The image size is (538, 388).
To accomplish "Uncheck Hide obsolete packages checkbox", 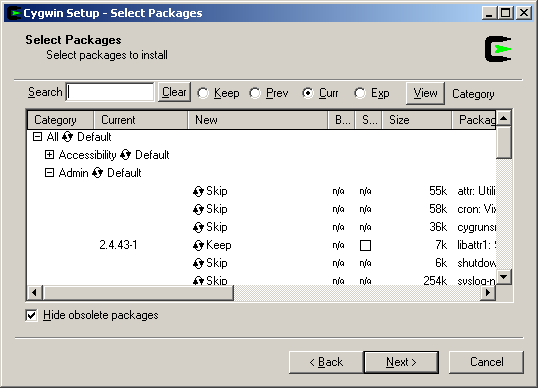I will 31,315.
